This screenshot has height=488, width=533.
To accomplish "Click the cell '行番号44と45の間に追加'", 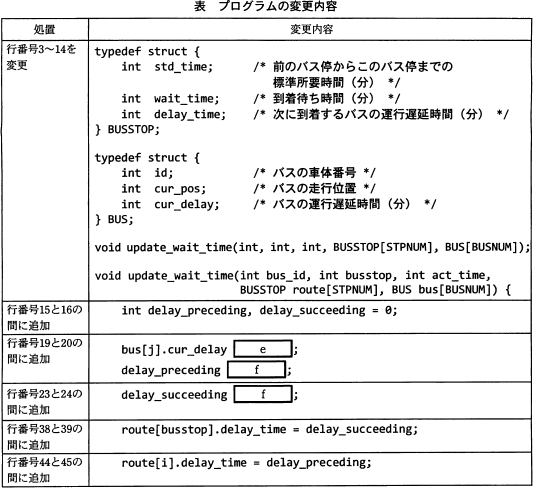I will (45, 470).
